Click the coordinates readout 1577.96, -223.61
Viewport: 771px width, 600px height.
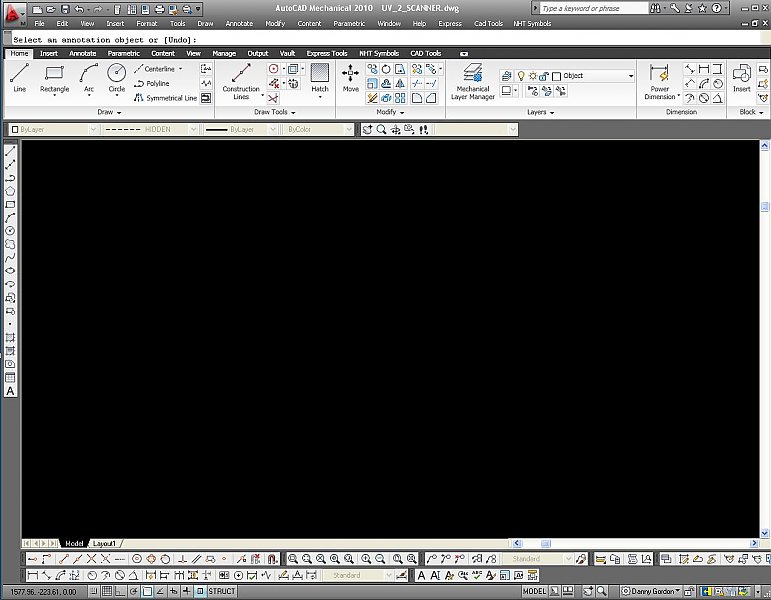(43, 592)
